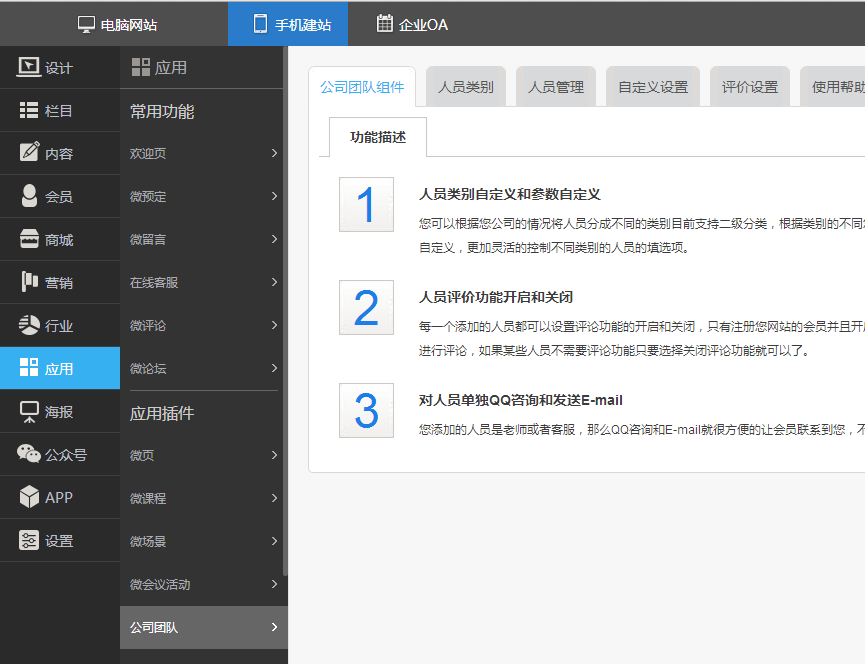
Task: Click the app menu vertical scrollbar
Action: tap(285, 312)
